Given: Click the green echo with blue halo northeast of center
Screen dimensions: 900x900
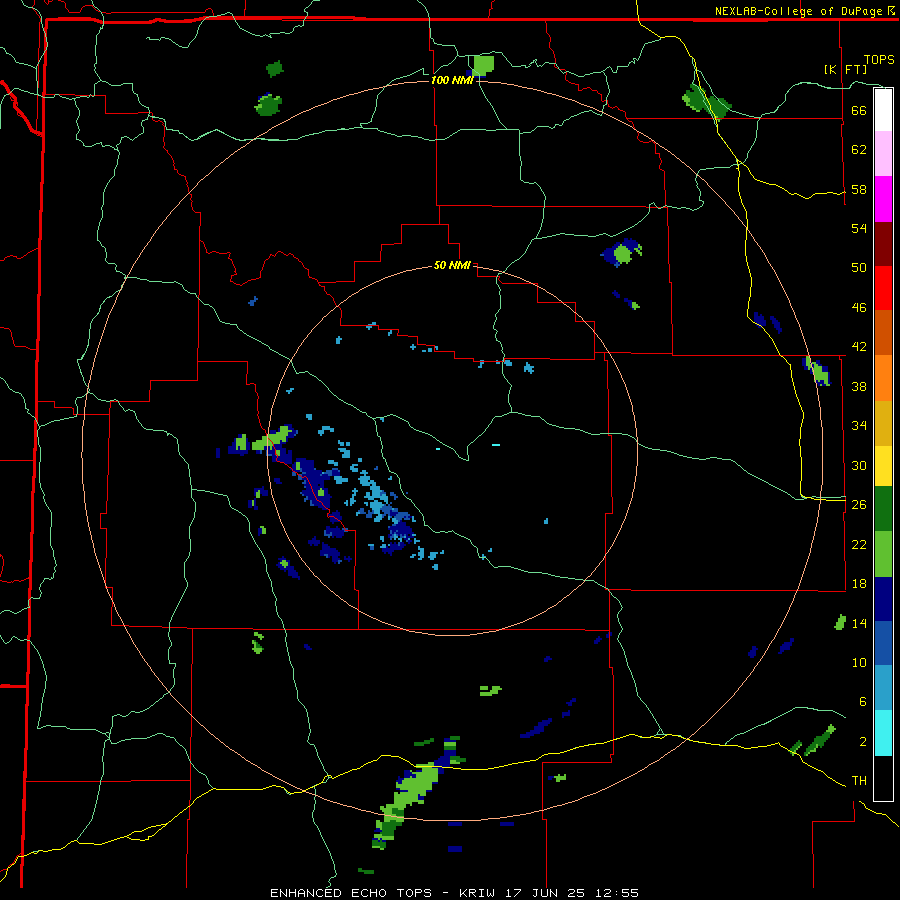Looking at the screenshot, I should point(622,253).
